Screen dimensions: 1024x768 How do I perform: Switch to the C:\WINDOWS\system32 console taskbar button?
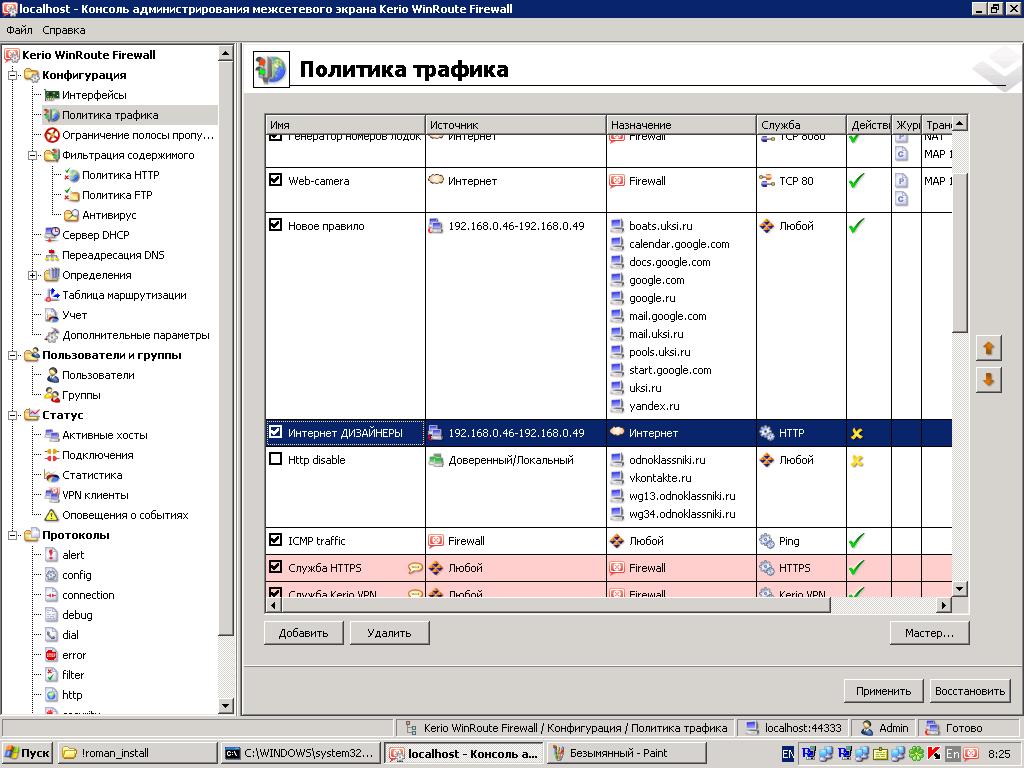pyautogui.click(x=301, y=753)
